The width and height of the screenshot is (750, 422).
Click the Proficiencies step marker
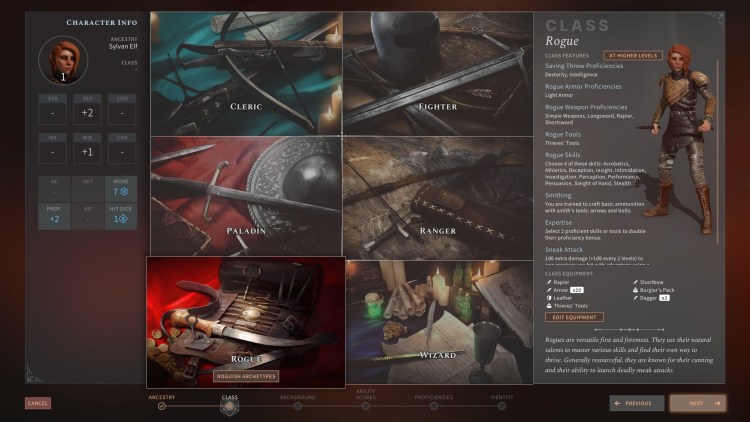tap(433, 406)
